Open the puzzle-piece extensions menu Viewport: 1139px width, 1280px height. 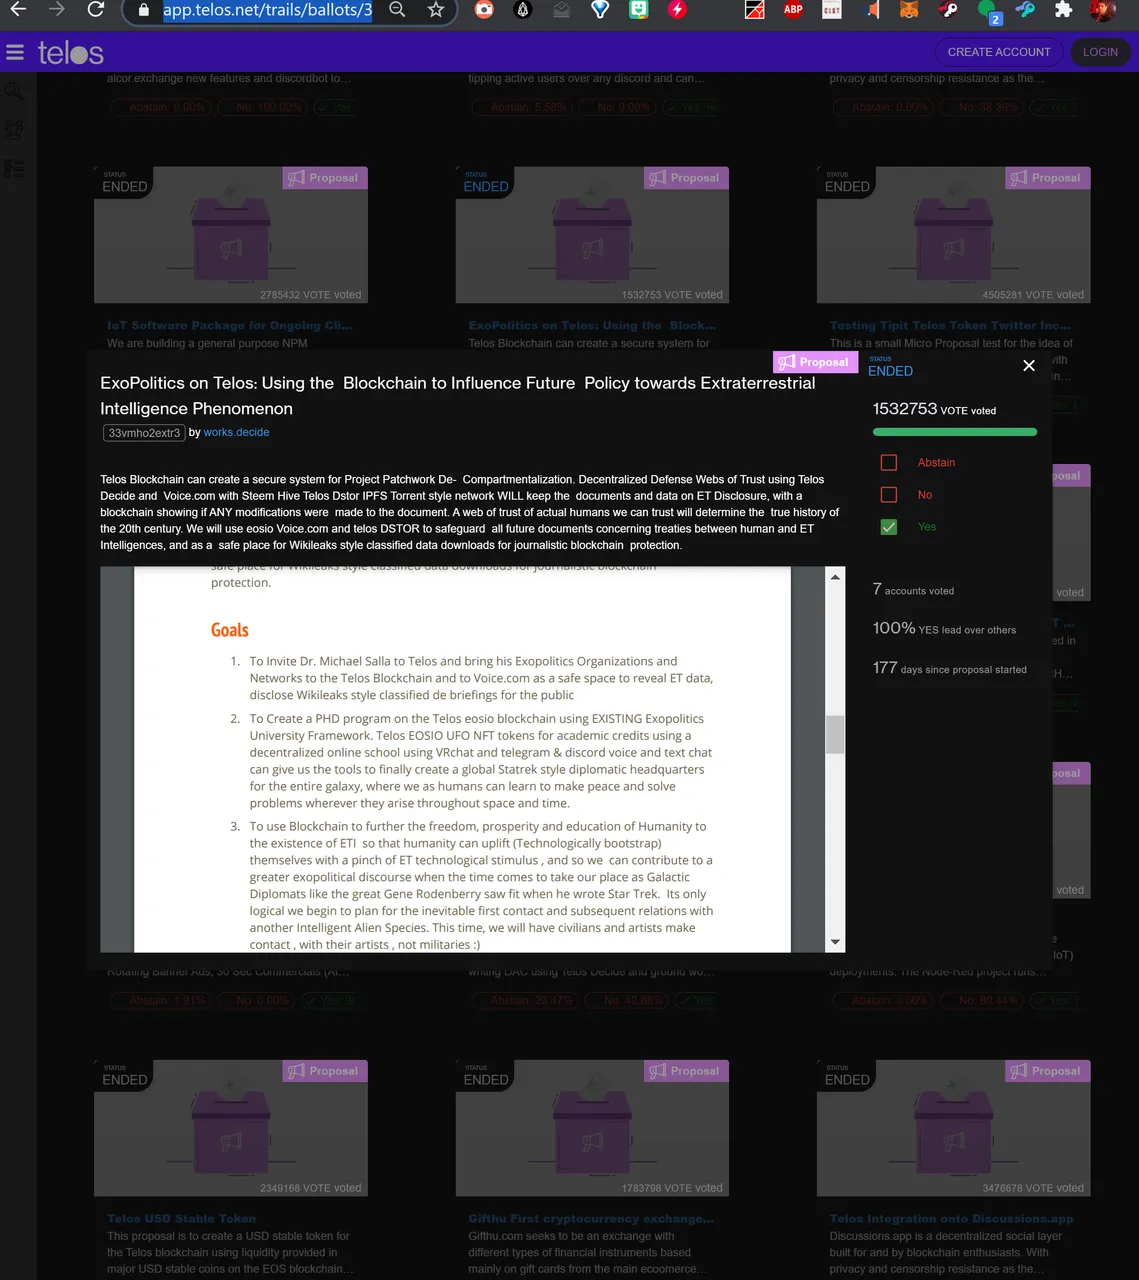coord(1064,10)
